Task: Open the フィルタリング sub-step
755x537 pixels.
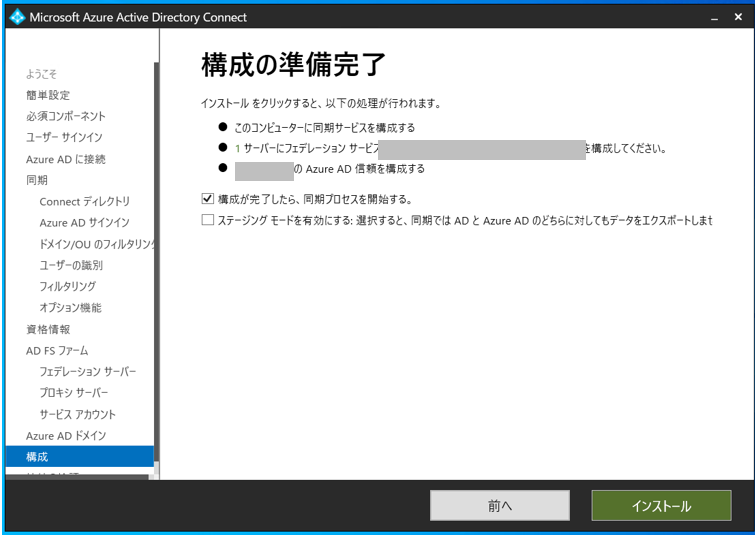Action: (x=67, y=286)
